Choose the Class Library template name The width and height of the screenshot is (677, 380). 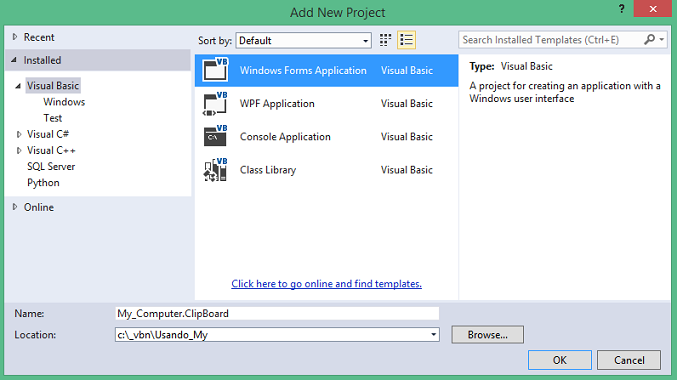click(x=268, y=170)
